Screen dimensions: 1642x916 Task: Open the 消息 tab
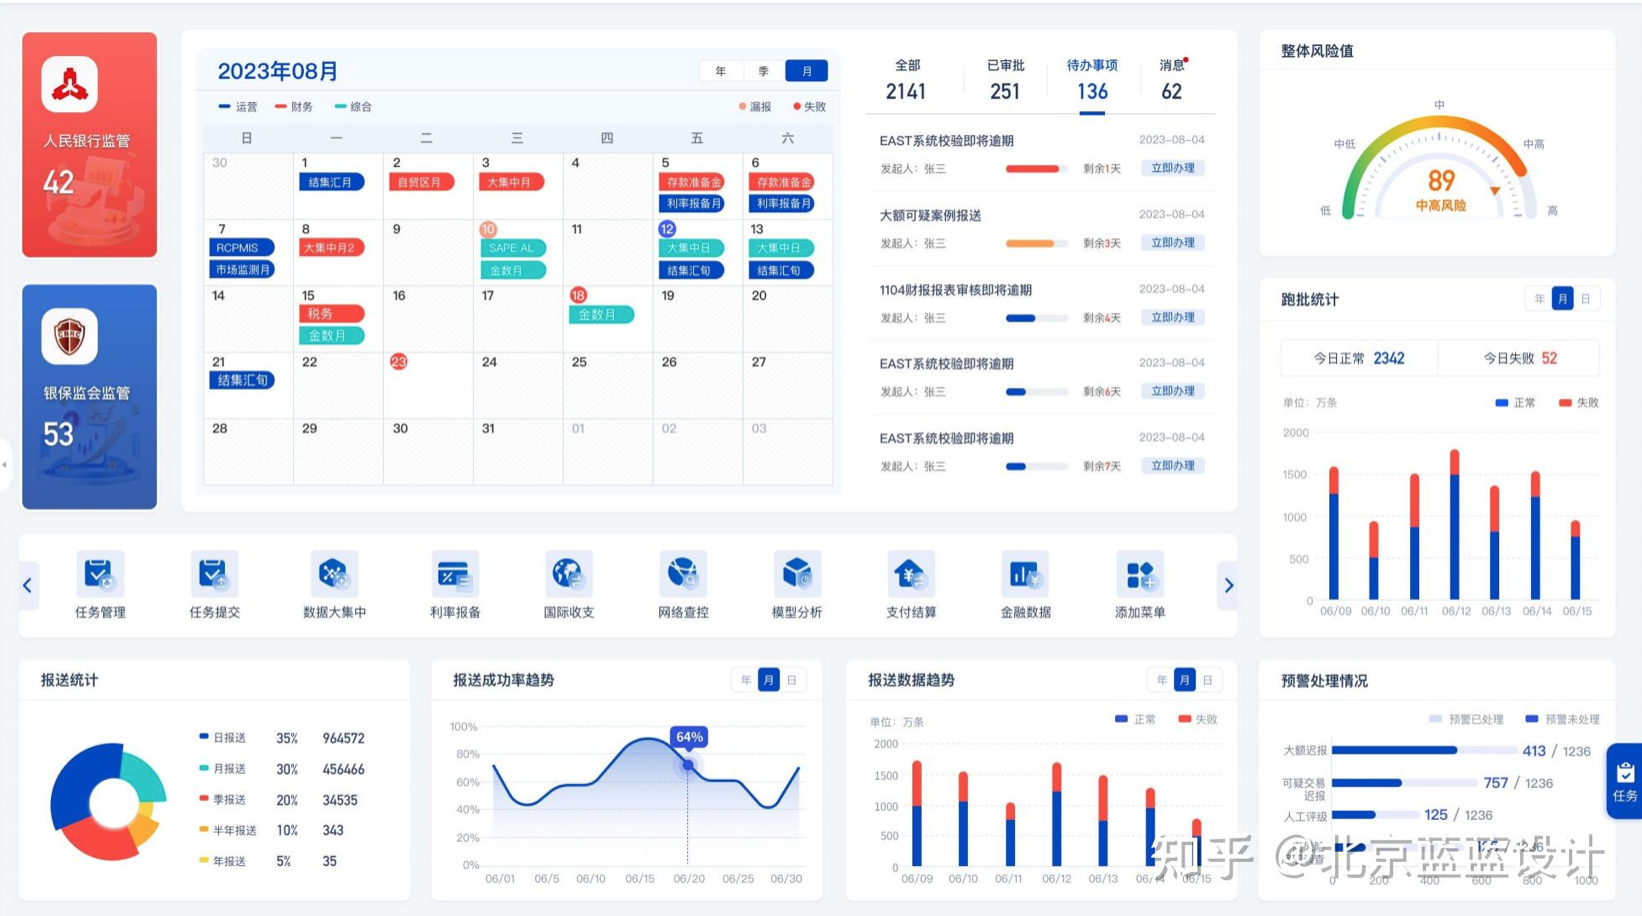[1171, 80]
